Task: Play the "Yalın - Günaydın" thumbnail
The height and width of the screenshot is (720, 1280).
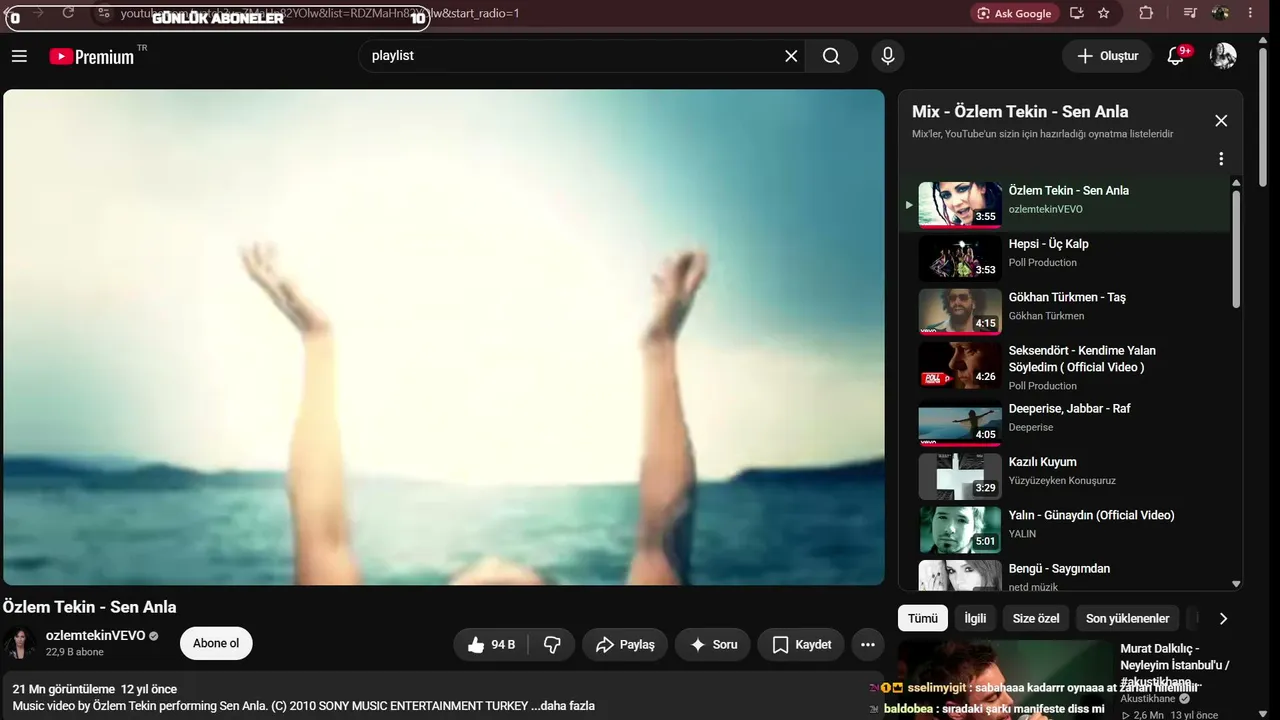Action: tap(960, 530)
